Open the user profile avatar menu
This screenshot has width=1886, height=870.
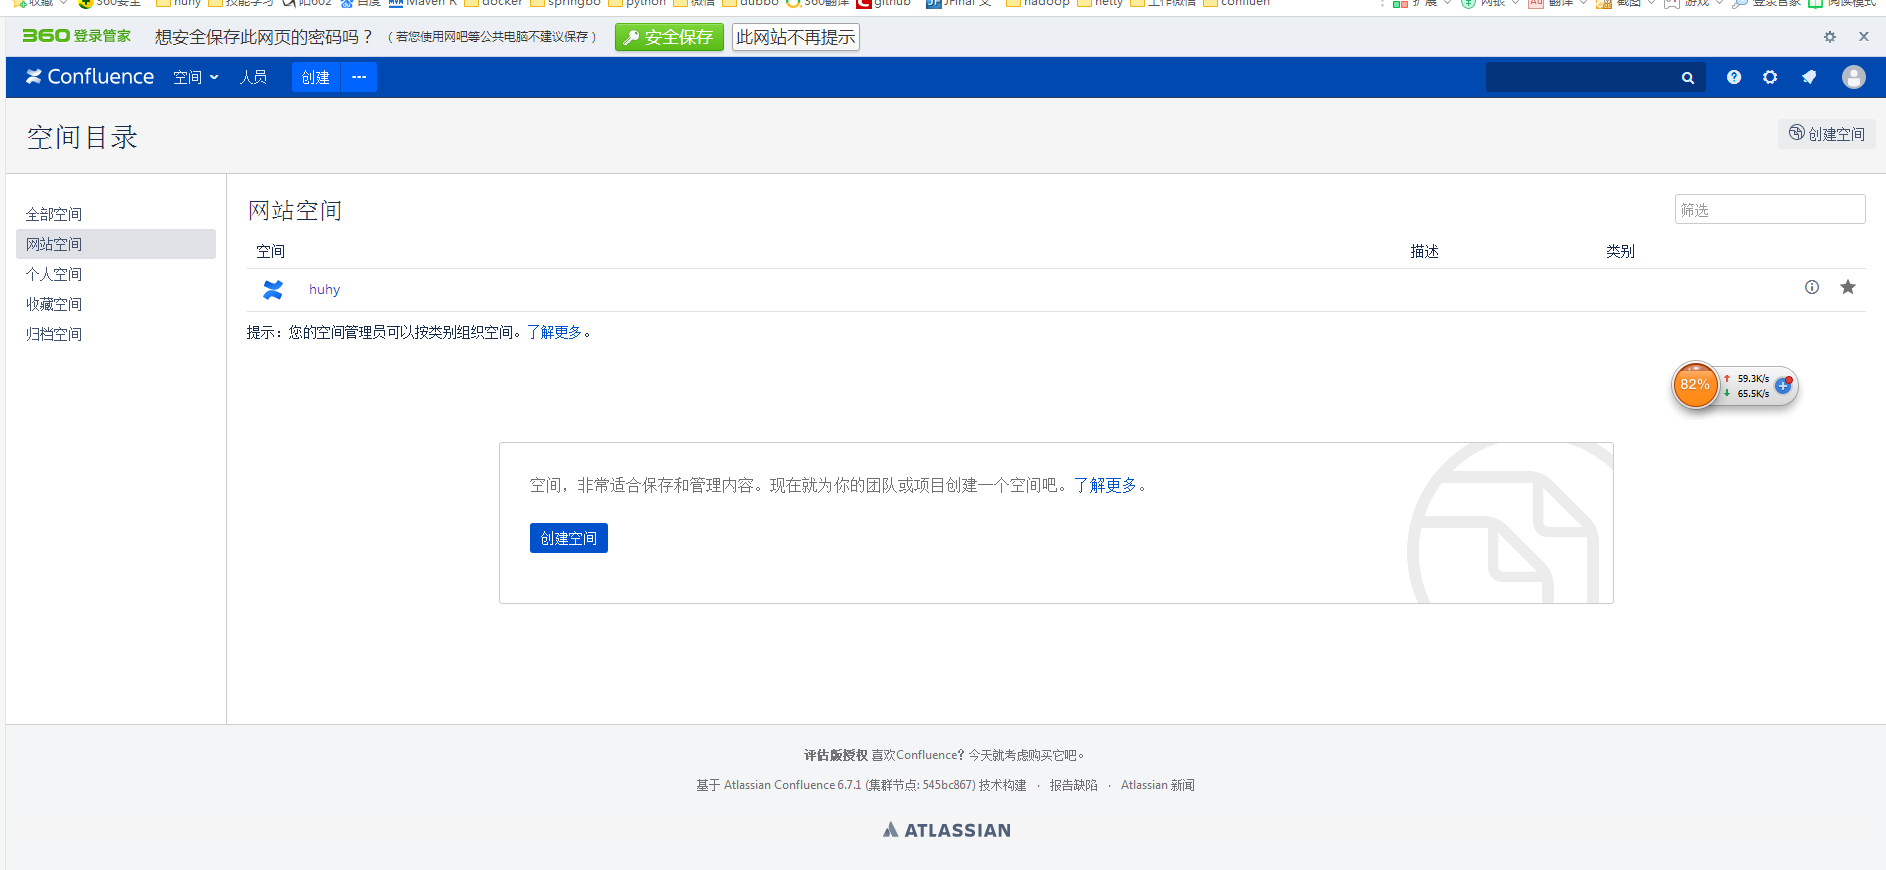(x=1854, y=77)
